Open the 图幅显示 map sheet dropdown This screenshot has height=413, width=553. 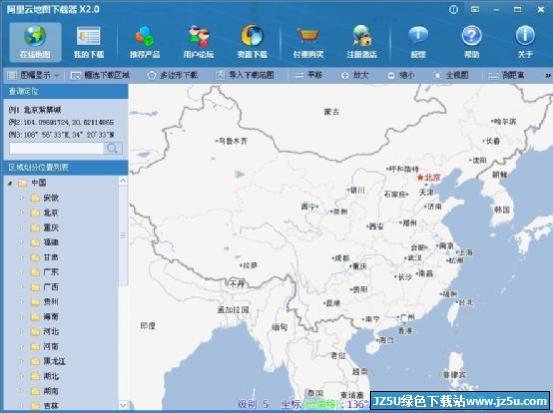(x=33, y=75)
